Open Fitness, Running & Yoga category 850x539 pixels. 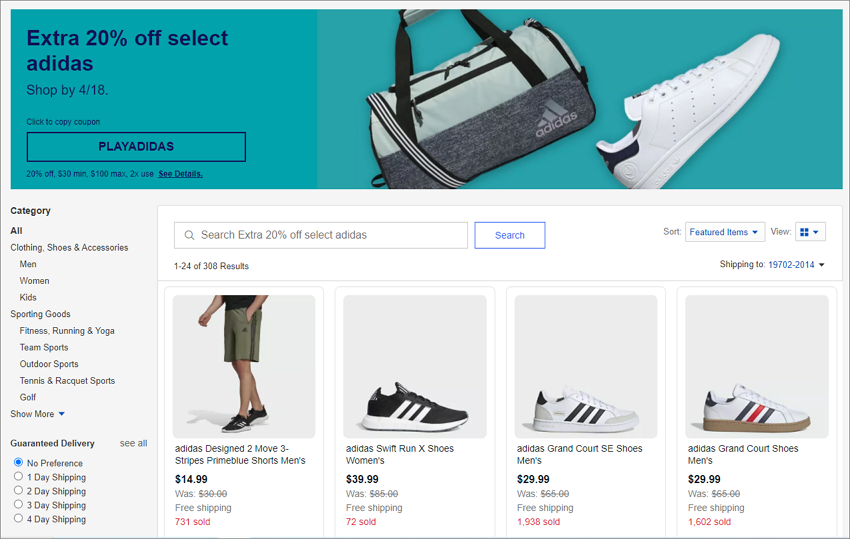point(67,331)
